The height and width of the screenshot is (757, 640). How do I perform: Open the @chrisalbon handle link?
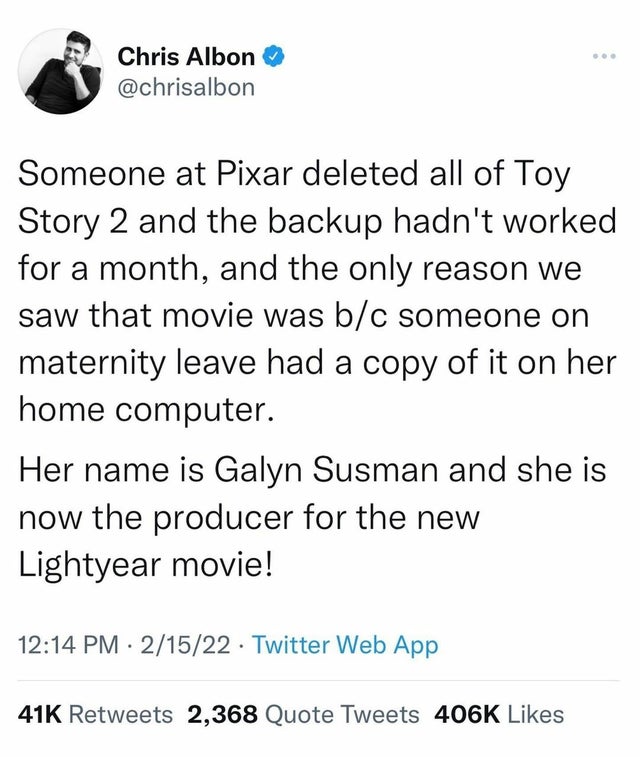tap(186, 87)
